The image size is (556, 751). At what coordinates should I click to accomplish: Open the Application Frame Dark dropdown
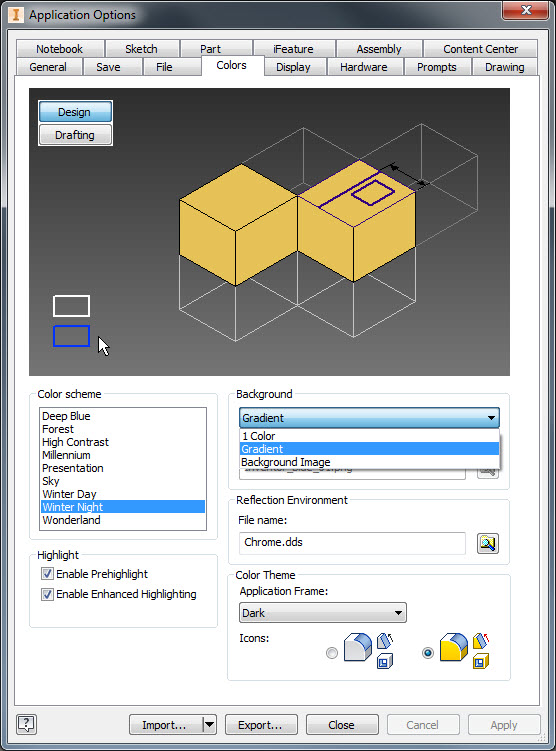[x=323, y=613]
